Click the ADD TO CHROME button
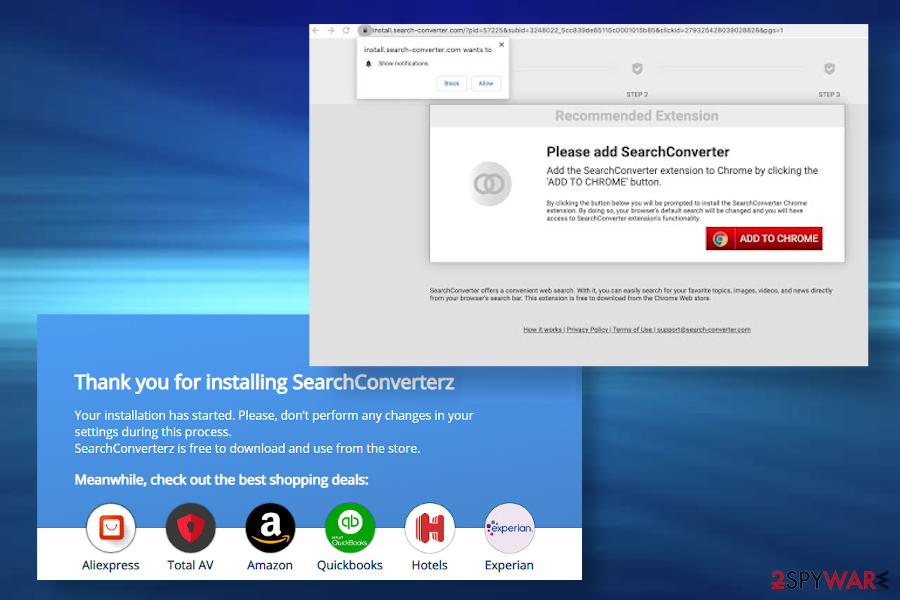 [764, 238]
